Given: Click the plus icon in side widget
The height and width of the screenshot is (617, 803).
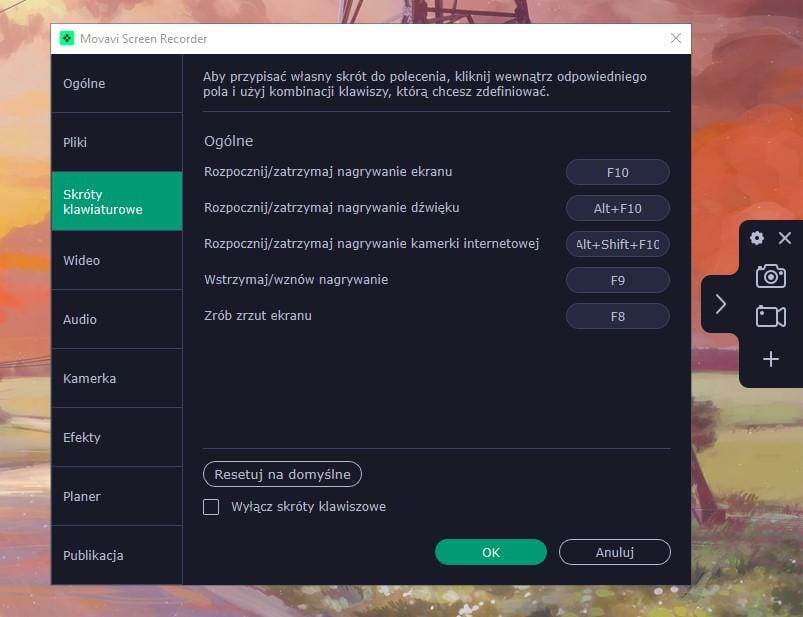Looking at the screenshot, I should coord(770,359).
